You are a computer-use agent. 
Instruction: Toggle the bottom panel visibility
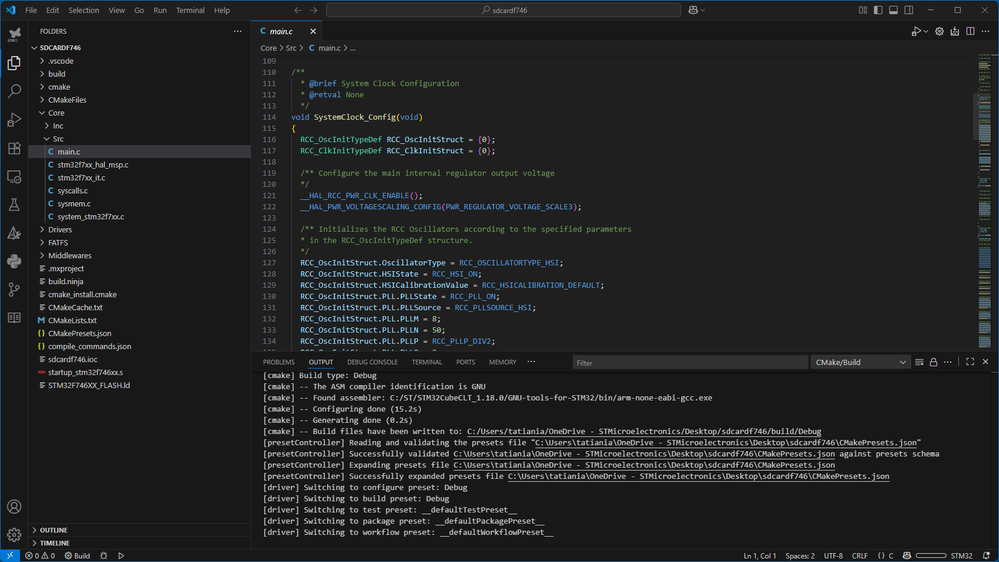pyautogui.click(x=893, y=10)
